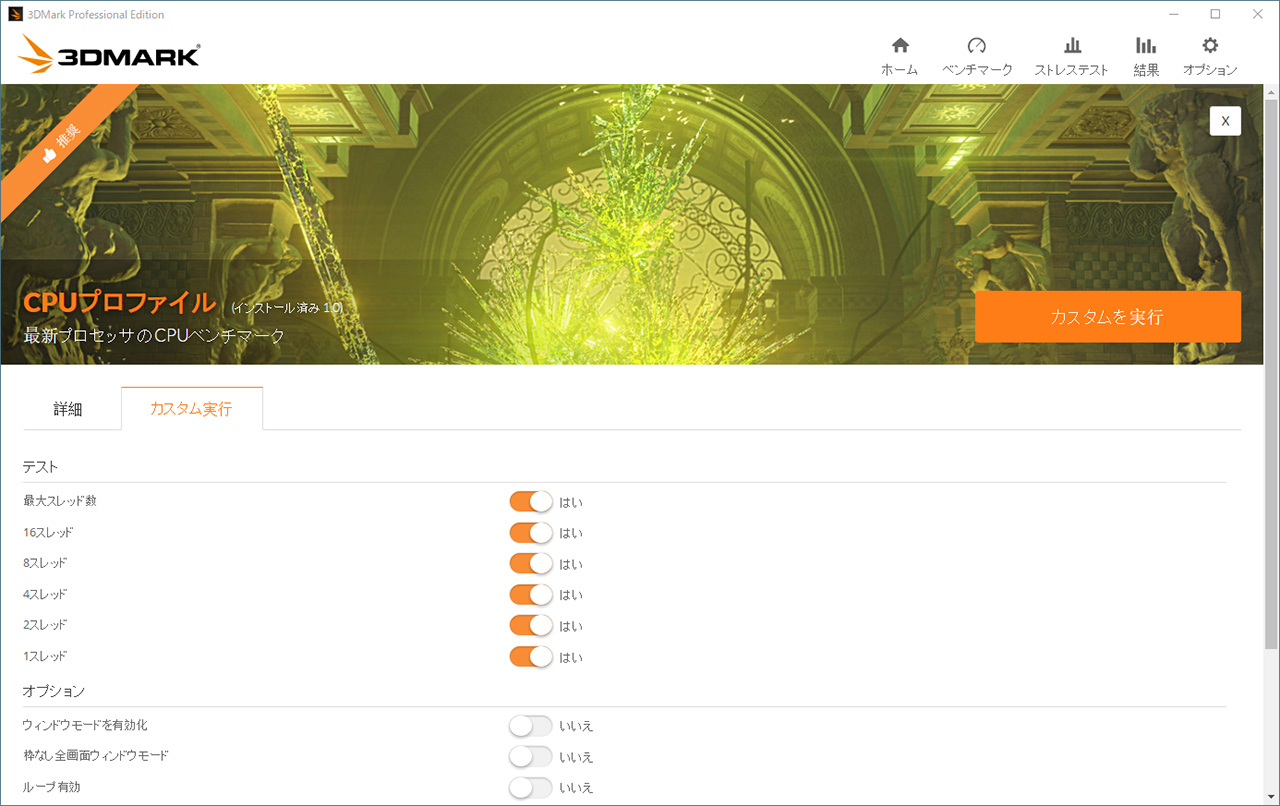
Task: Click the 3DMark logo in the header
Action: point(109,56)
